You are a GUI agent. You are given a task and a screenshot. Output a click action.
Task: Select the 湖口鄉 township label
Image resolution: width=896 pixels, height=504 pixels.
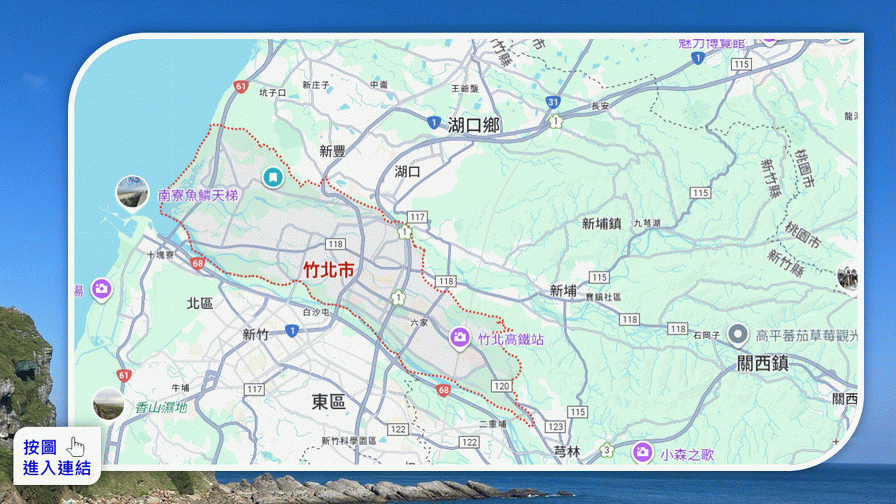[x=473, y=125]
